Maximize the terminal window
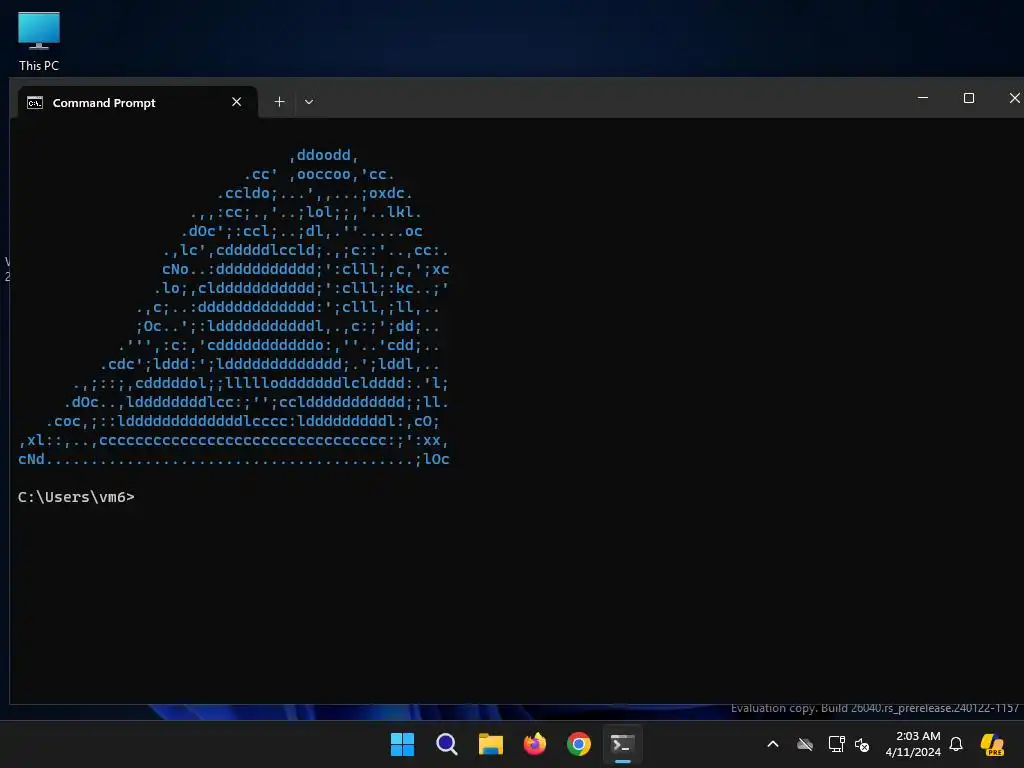 (968, 98)
